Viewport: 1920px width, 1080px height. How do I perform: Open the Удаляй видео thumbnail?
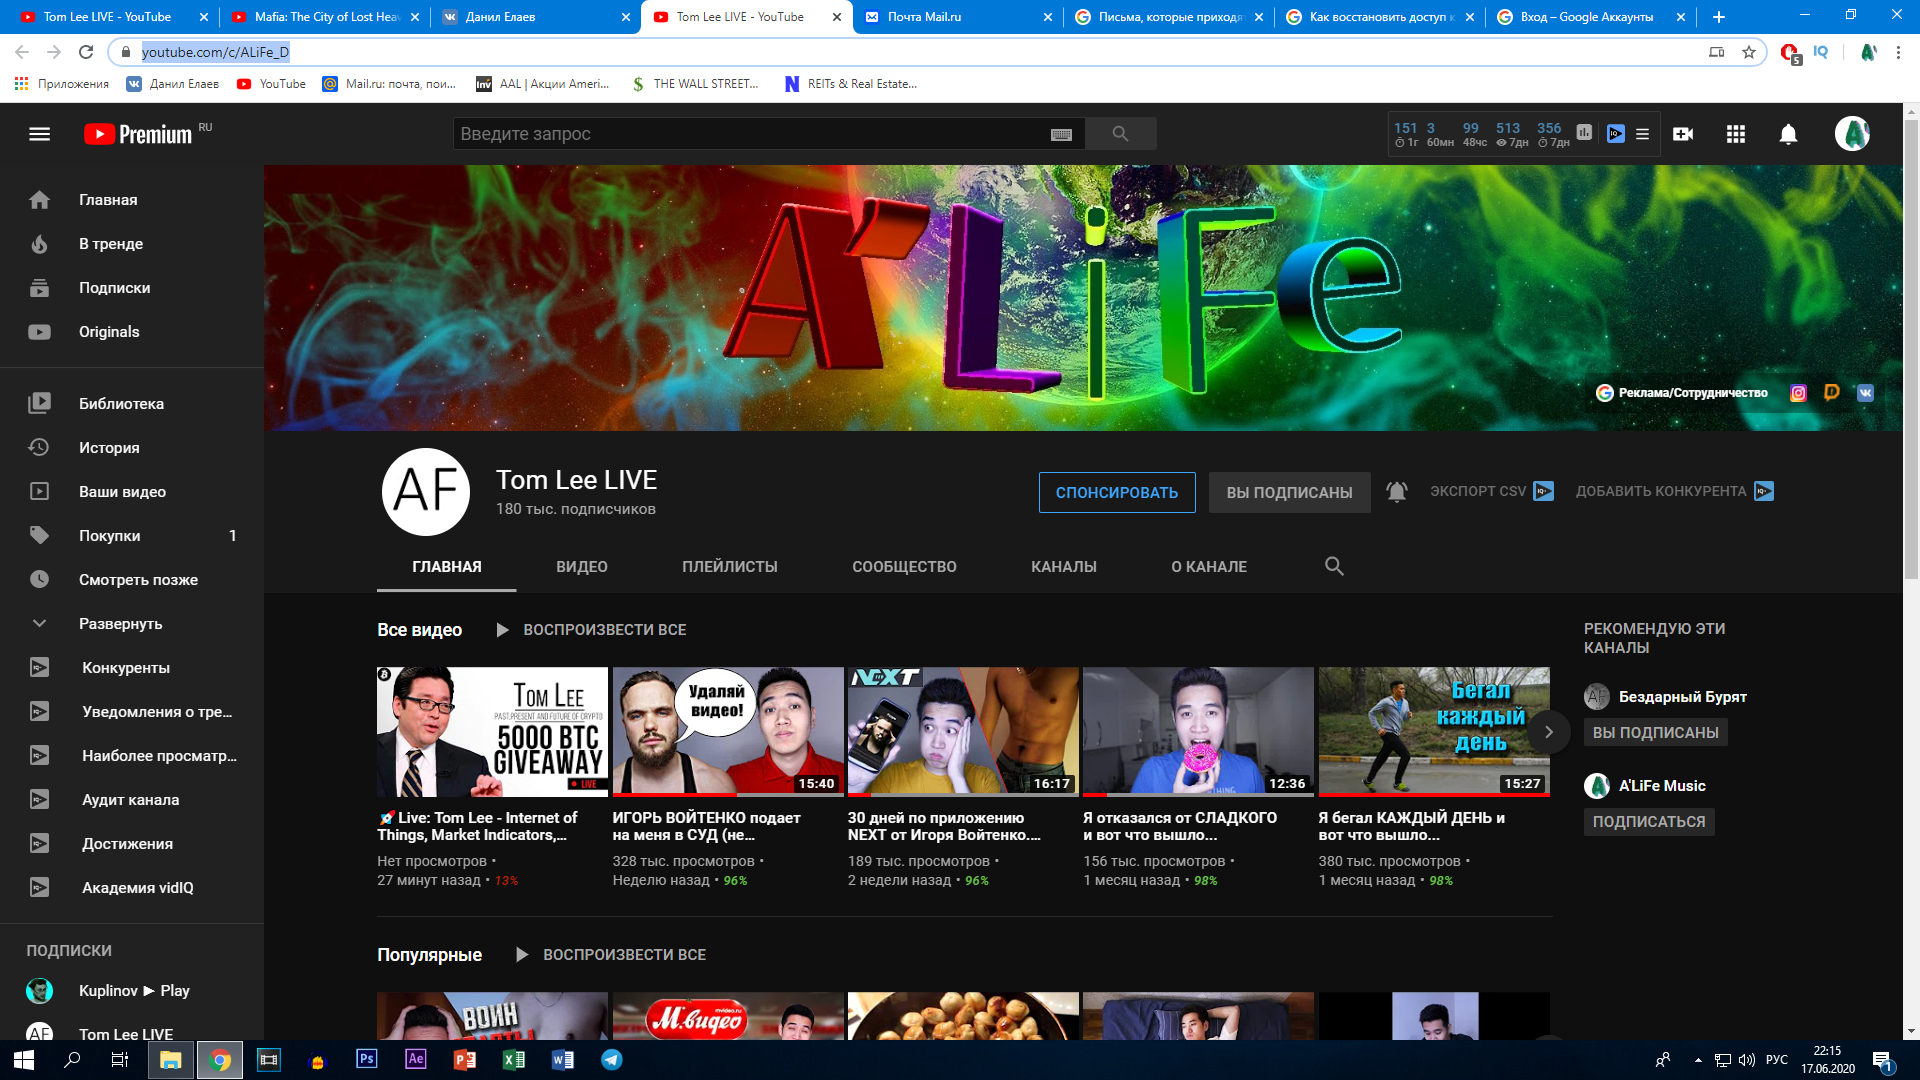(x=728, y=732)
